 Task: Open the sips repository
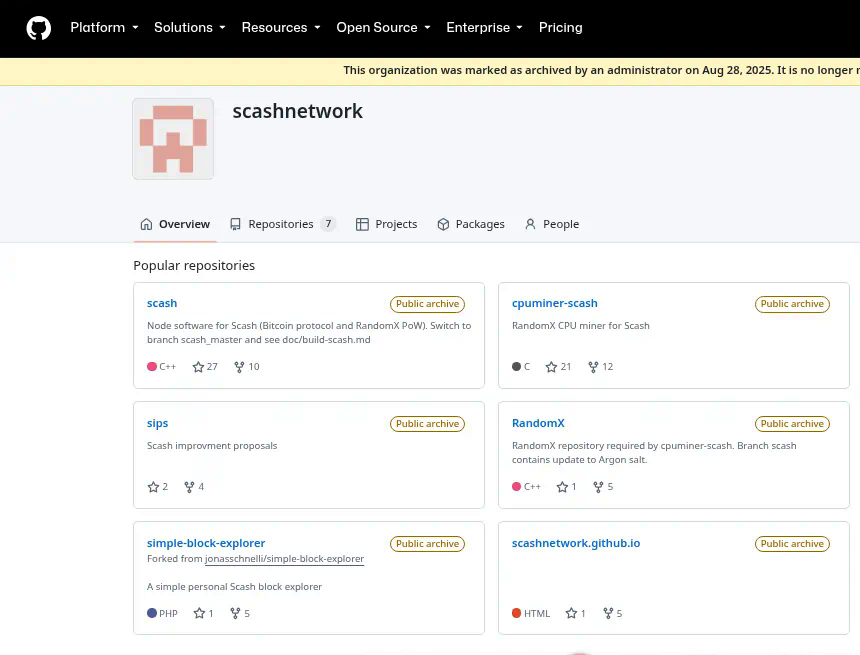pos(157,423)
